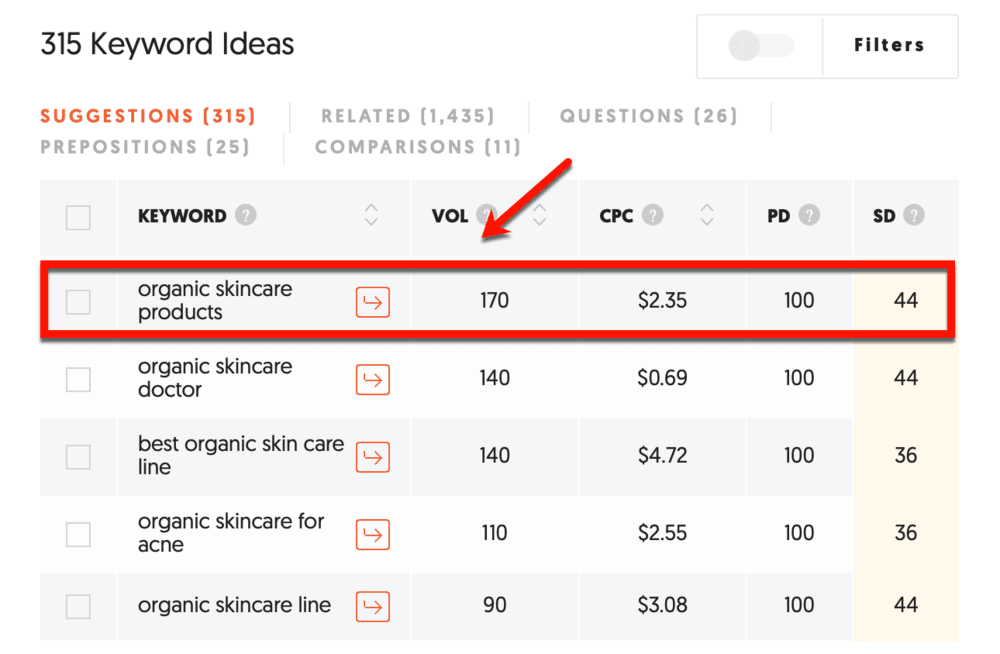This screenshot has width=1000, height=654.
Task: Click the help icon next to VOL header
Action: pyautogui.click(x=487, y=215)
